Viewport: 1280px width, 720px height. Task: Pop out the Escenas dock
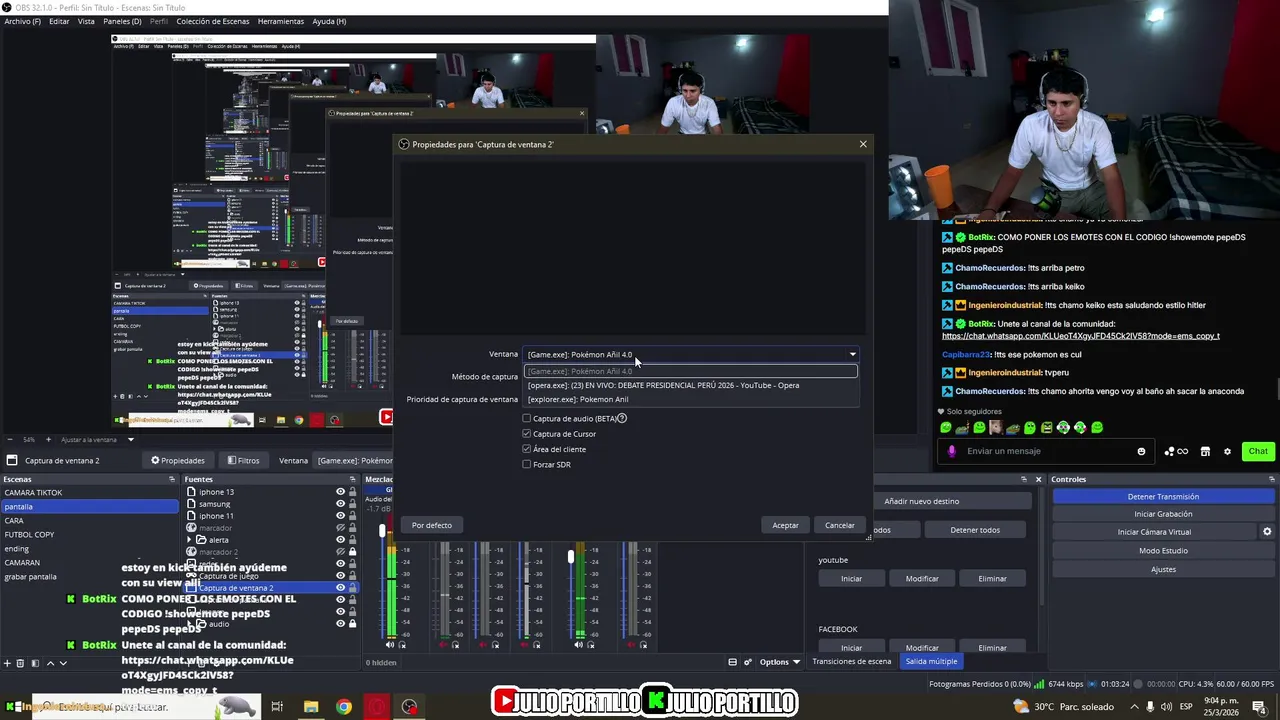coord(172,479)
